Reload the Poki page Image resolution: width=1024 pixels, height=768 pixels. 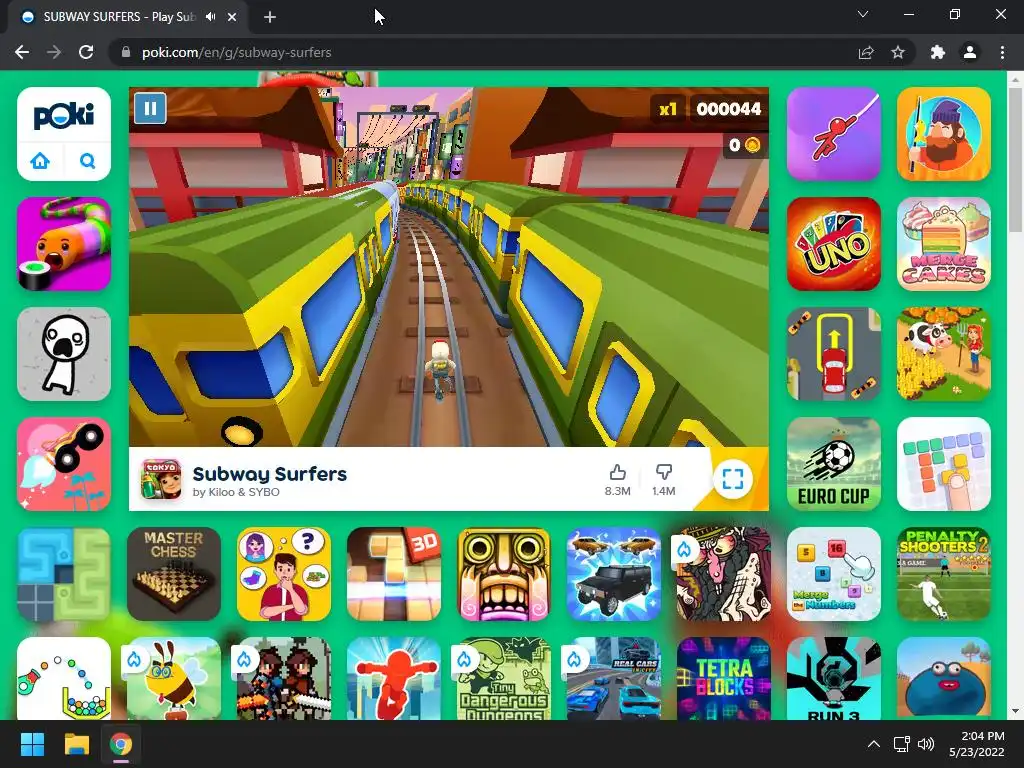(x=86, y=52)
